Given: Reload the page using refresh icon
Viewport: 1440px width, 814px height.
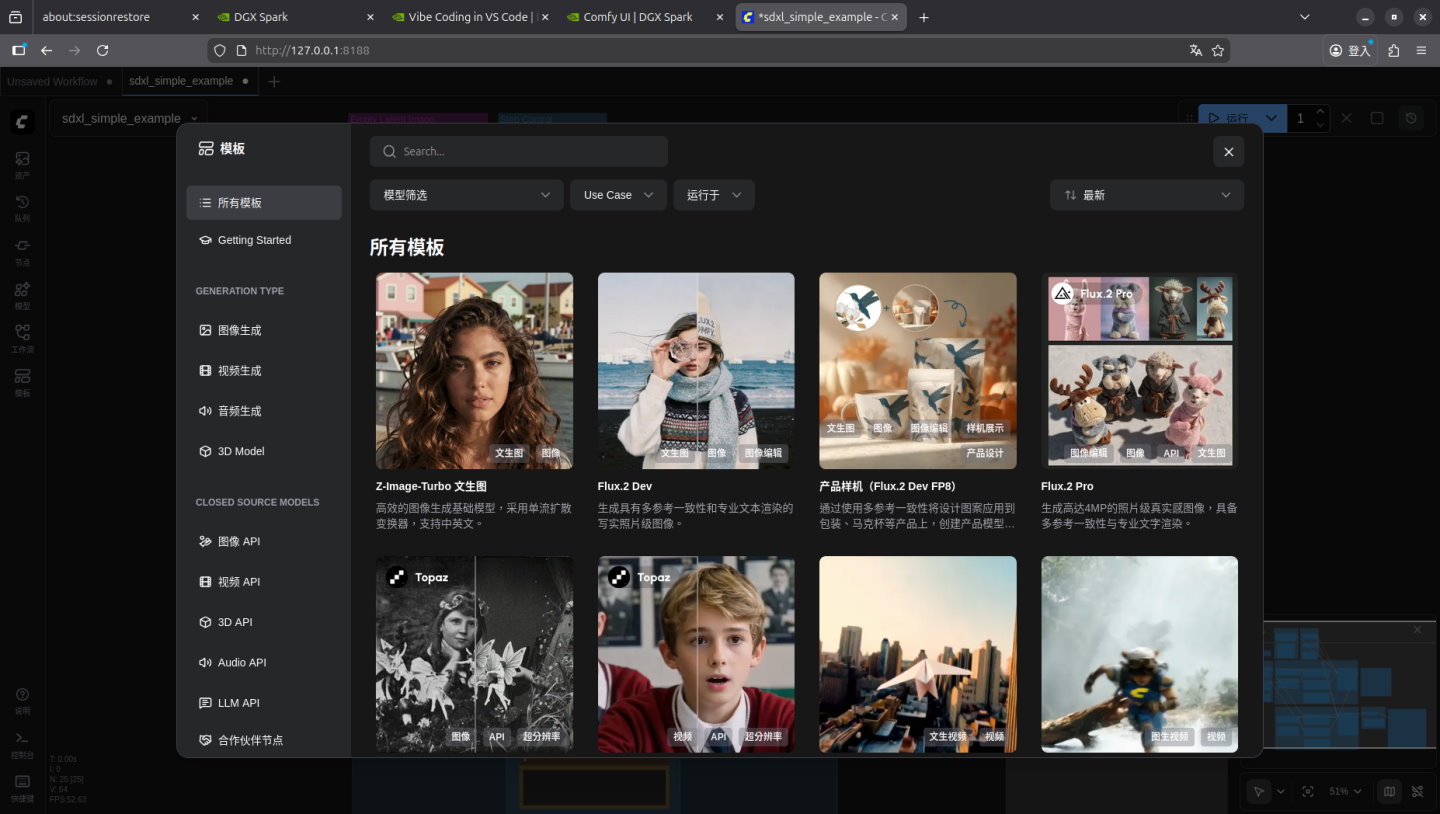Looking at the screenshot, I should 102,50.
